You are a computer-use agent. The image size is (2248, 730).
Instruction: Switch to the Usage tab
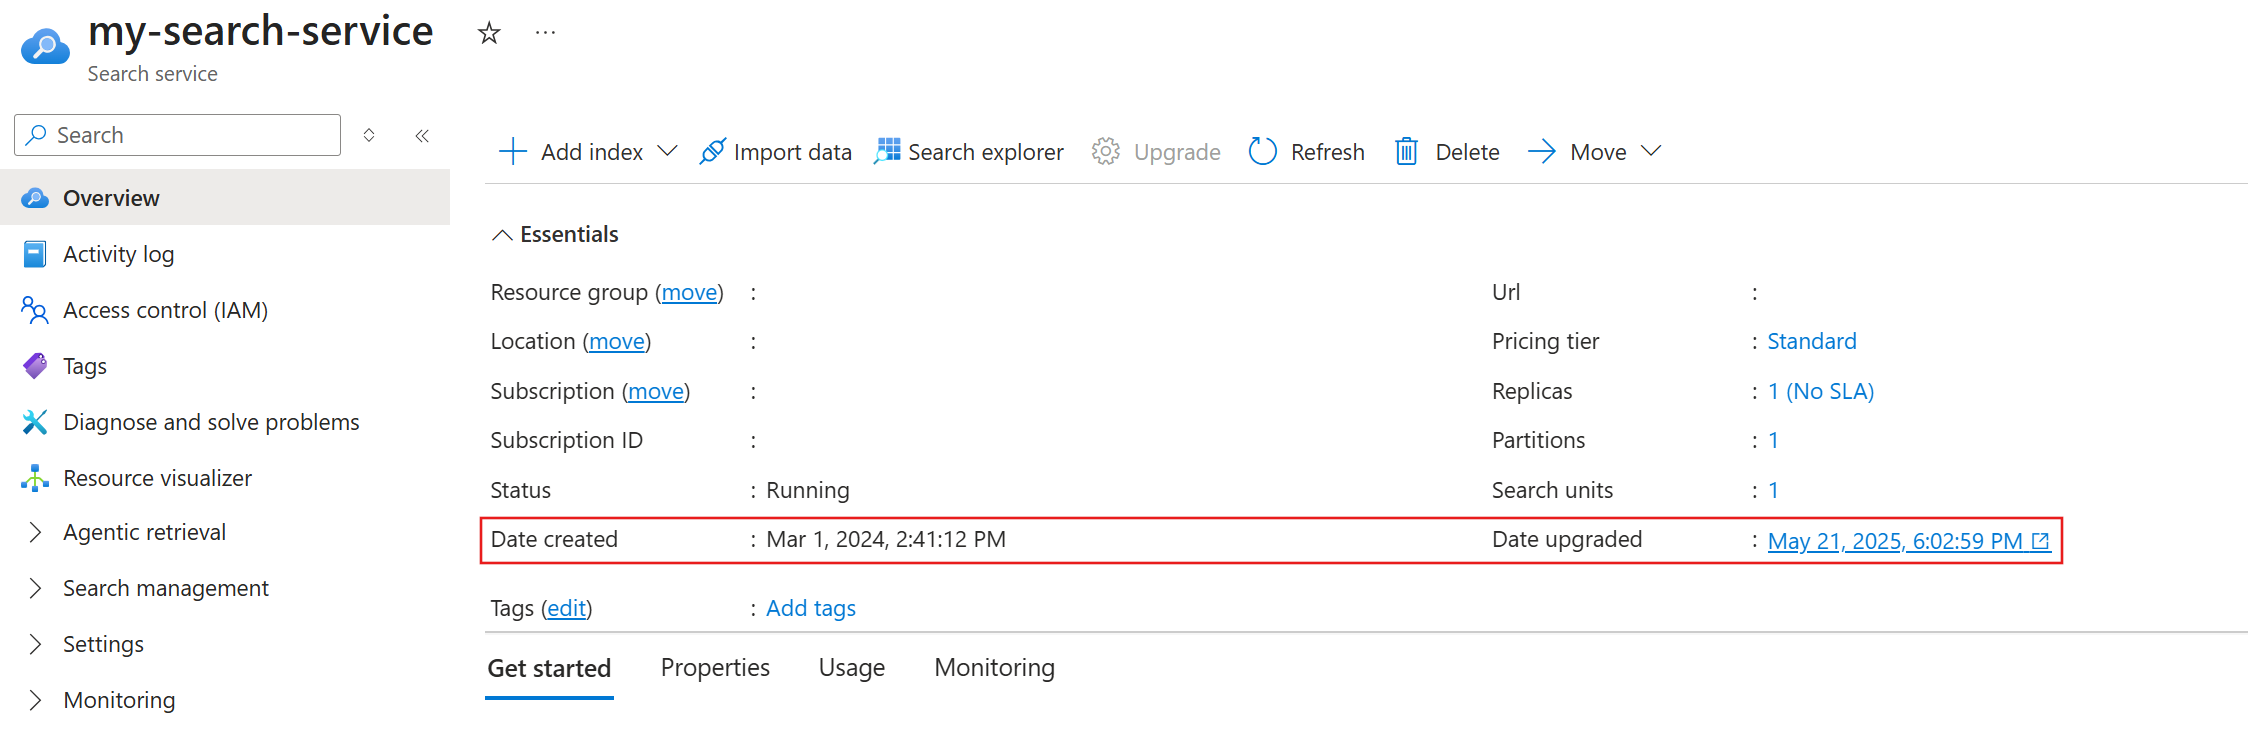pos(851,667)
